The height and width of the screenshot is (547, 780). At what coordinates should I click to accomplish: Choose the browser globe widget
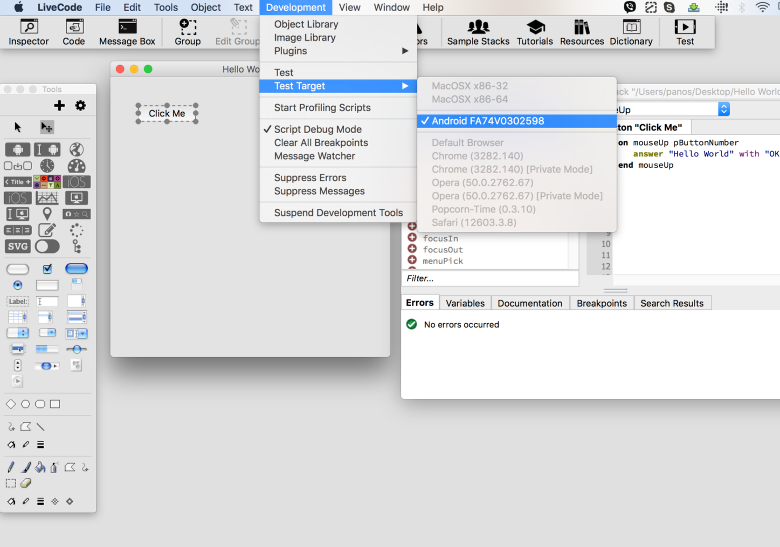tap(76, 149)
